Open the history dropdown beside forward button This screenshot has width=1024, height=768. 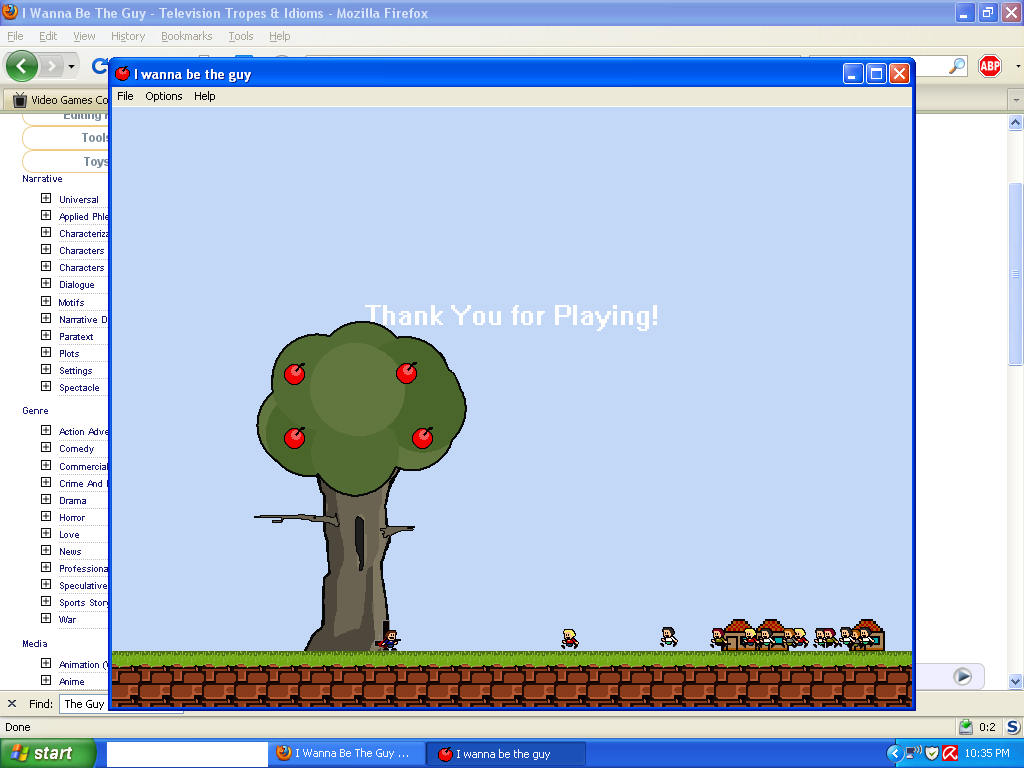pos(71,66)
